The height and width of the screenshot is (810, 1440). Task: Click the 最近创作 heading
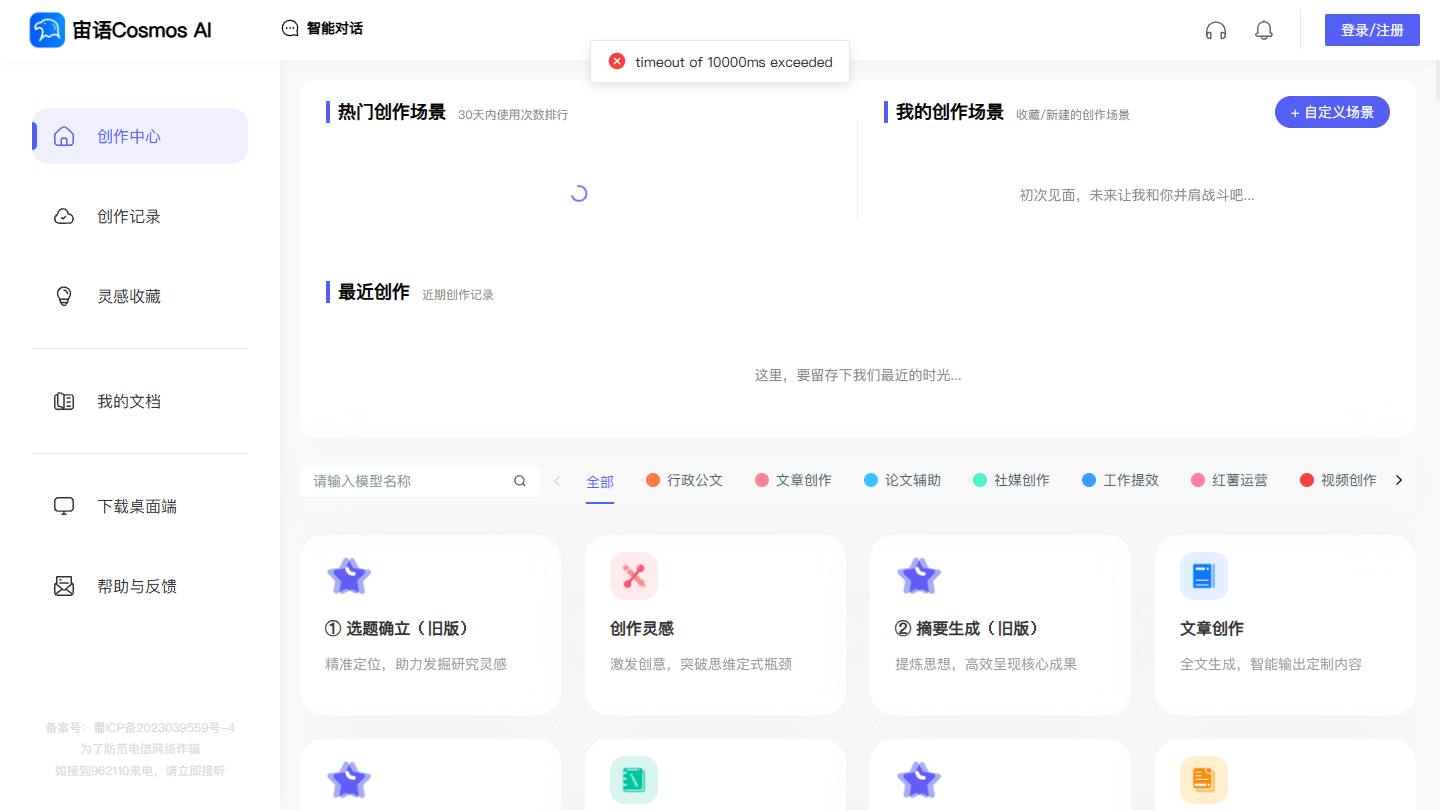click(374, 292)
